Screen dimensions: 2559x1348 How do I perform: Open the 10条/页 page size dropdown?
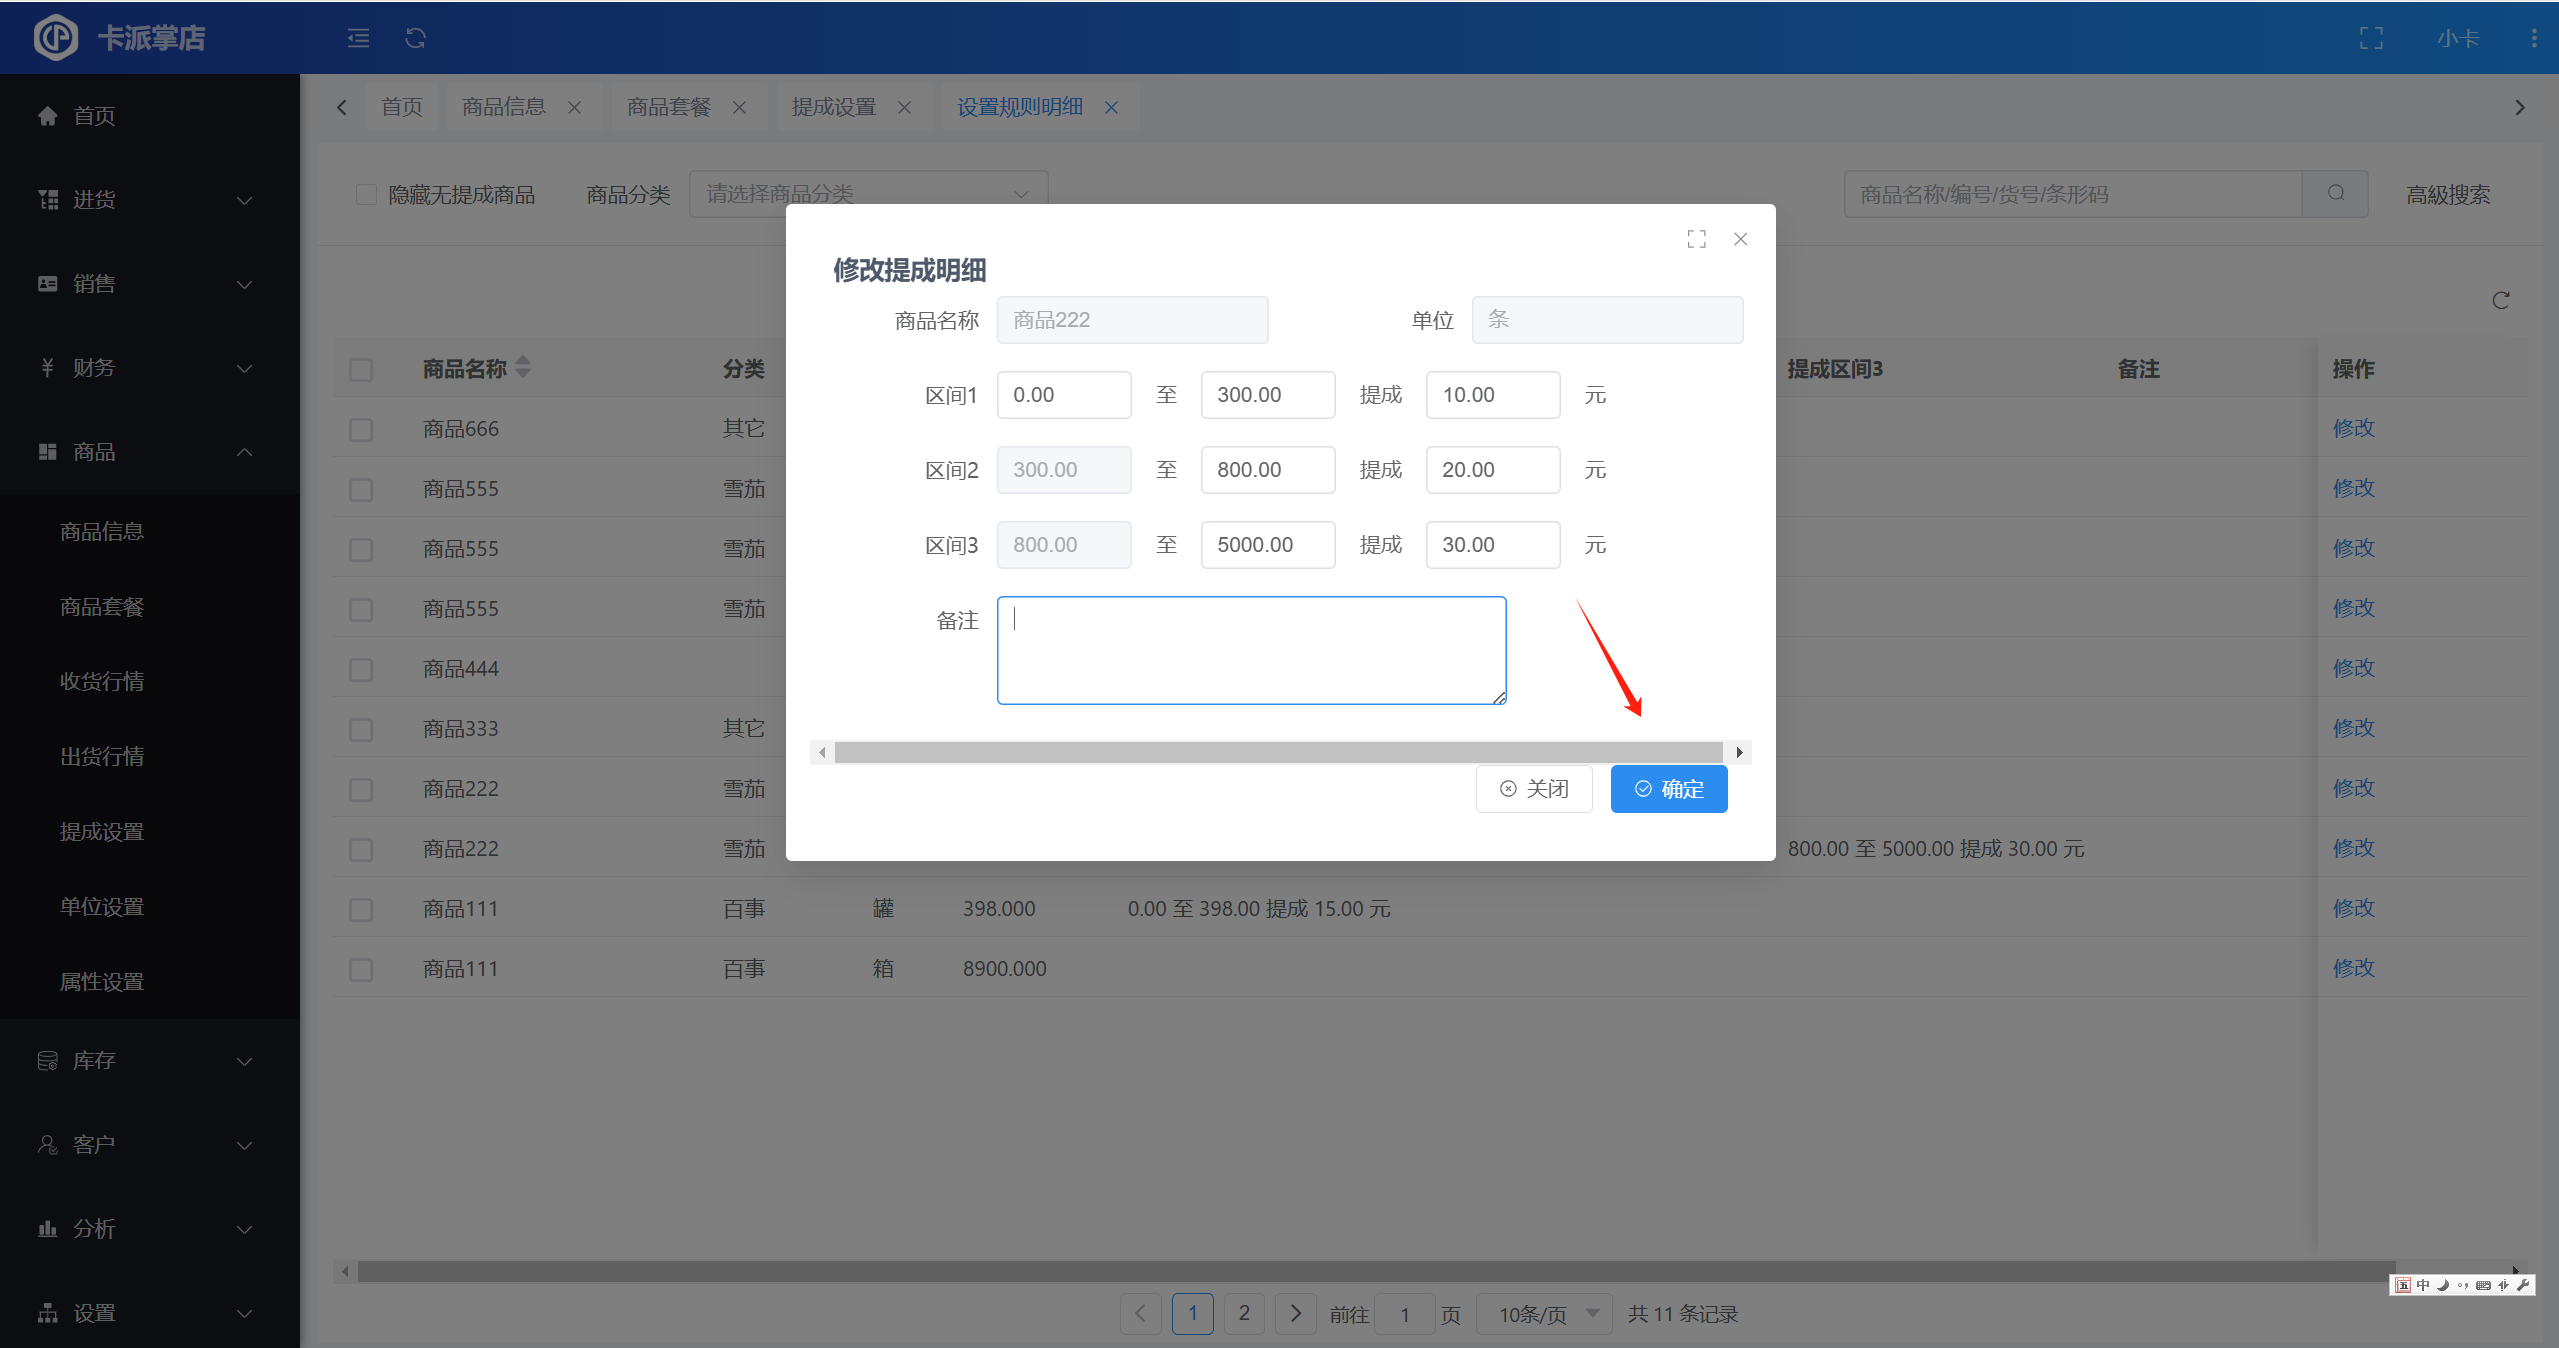1545,1314
